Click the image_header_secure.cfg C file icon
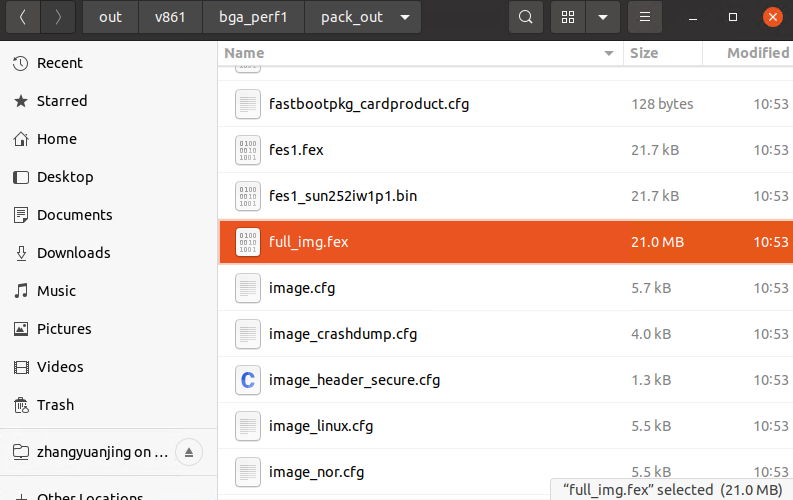The height and width of the screenshot is (500, 793). [x=247, y=380]
